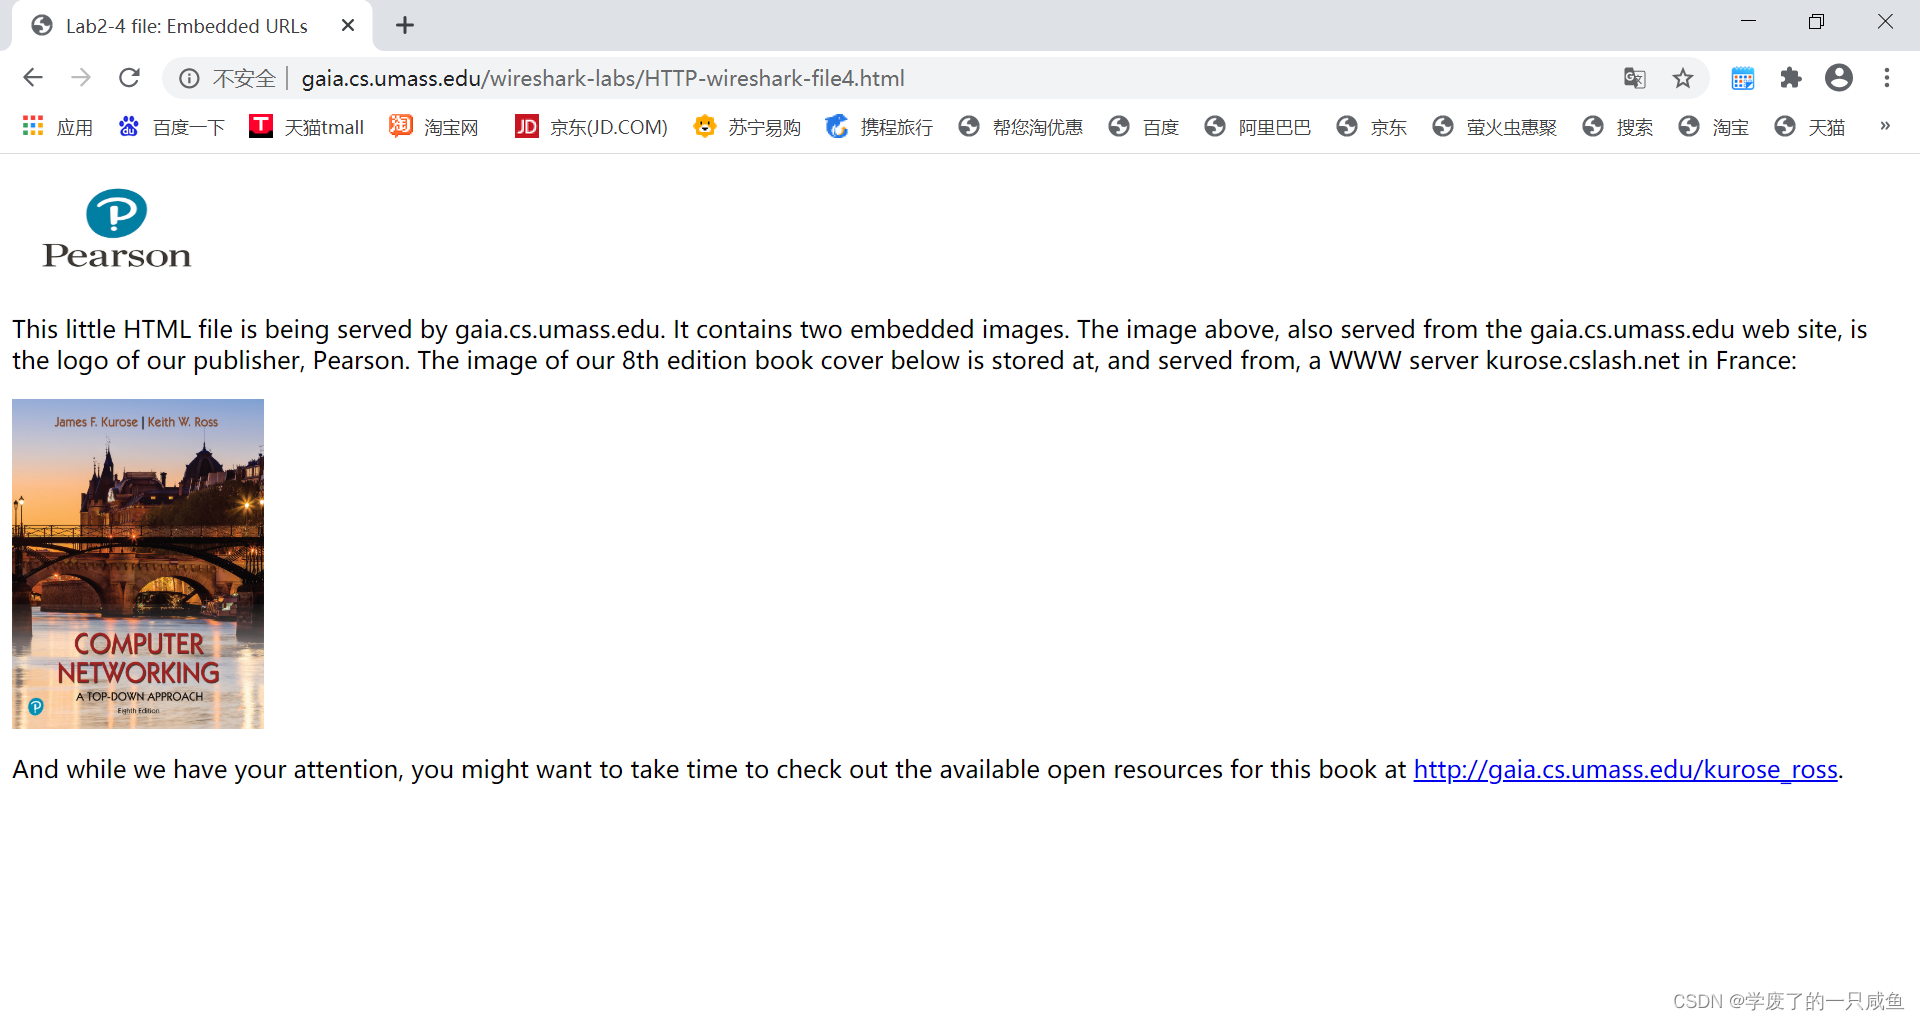
Task: Click the Computer Networking book cover image
Action: pos(138,564)
